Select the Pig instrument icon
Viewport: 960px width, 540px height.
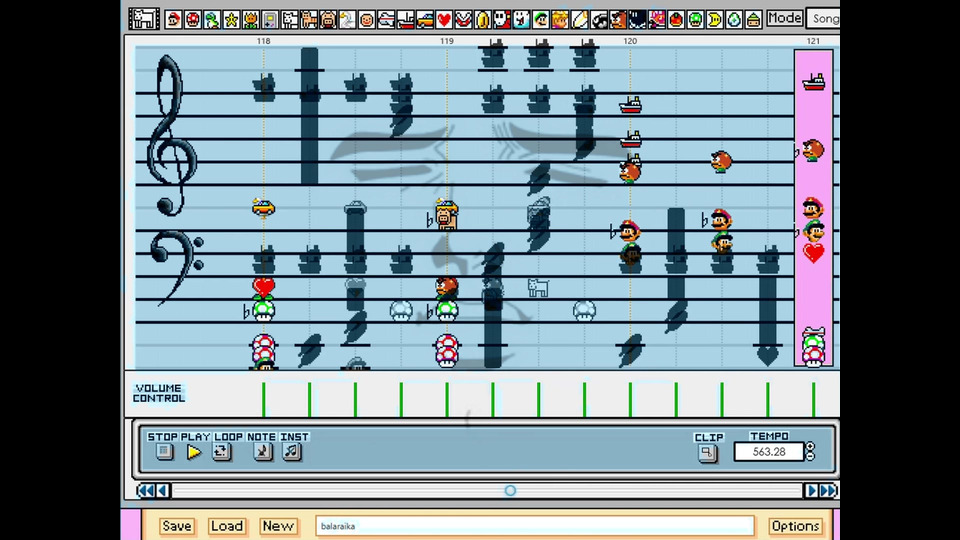(328, 20)
